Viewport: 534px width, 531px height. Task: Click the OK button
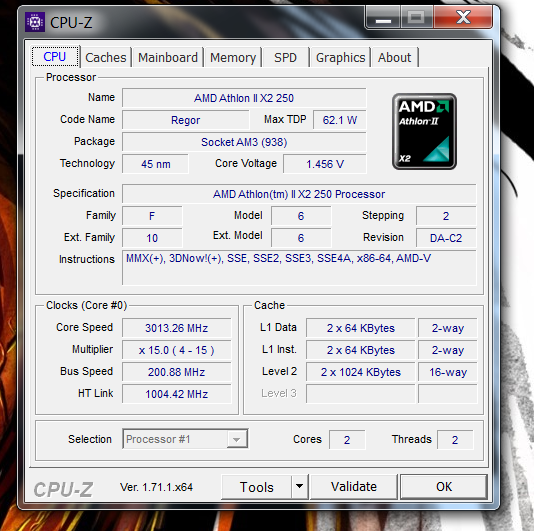(444, 487)
